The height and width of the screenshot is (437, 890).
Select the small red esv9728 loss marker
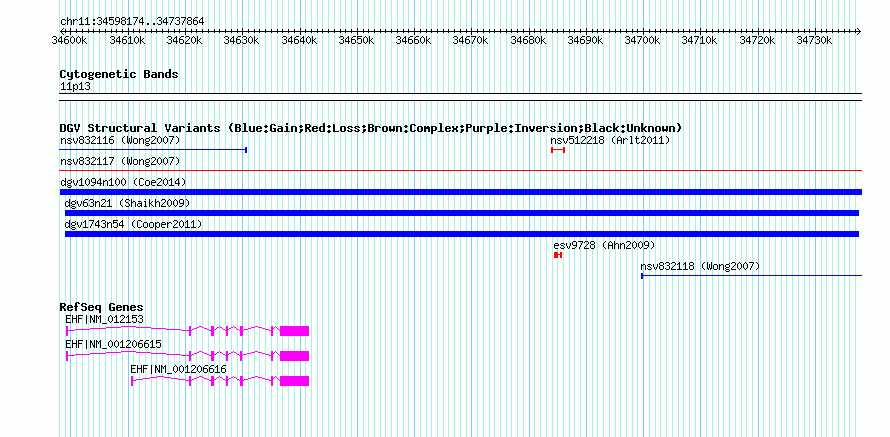pyautogui.click(x=558, y=255)
